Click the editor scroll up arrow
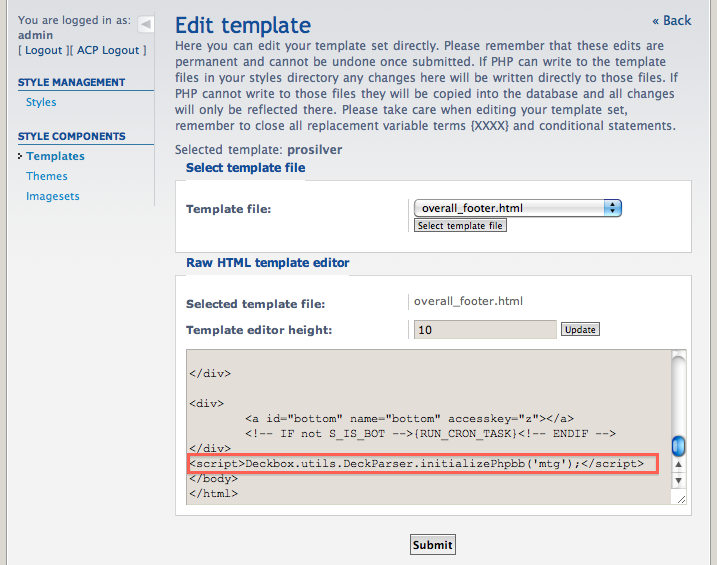 679,464
